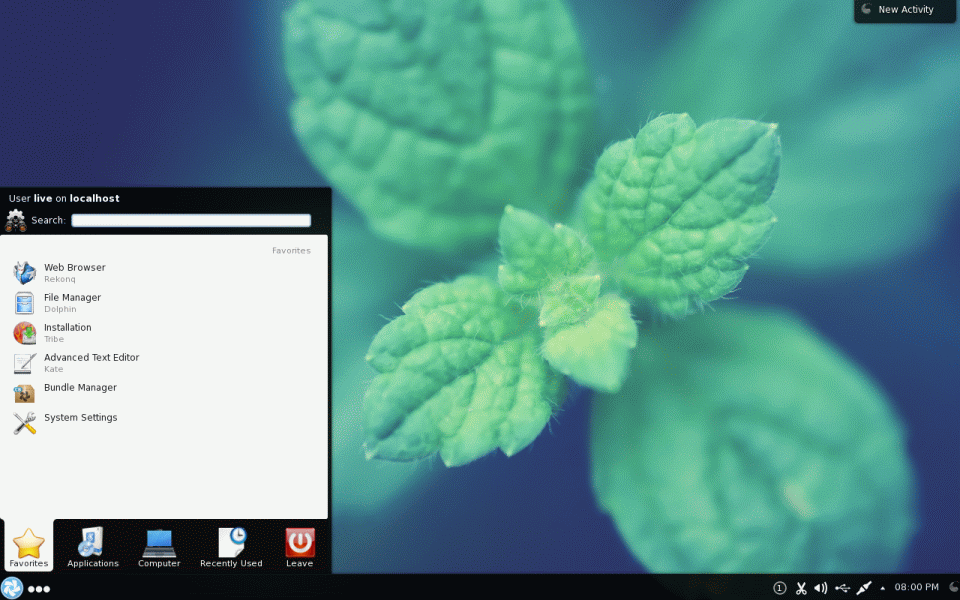
Task: Click the panel toolbox cashew icon
Action: coord(954,587)
